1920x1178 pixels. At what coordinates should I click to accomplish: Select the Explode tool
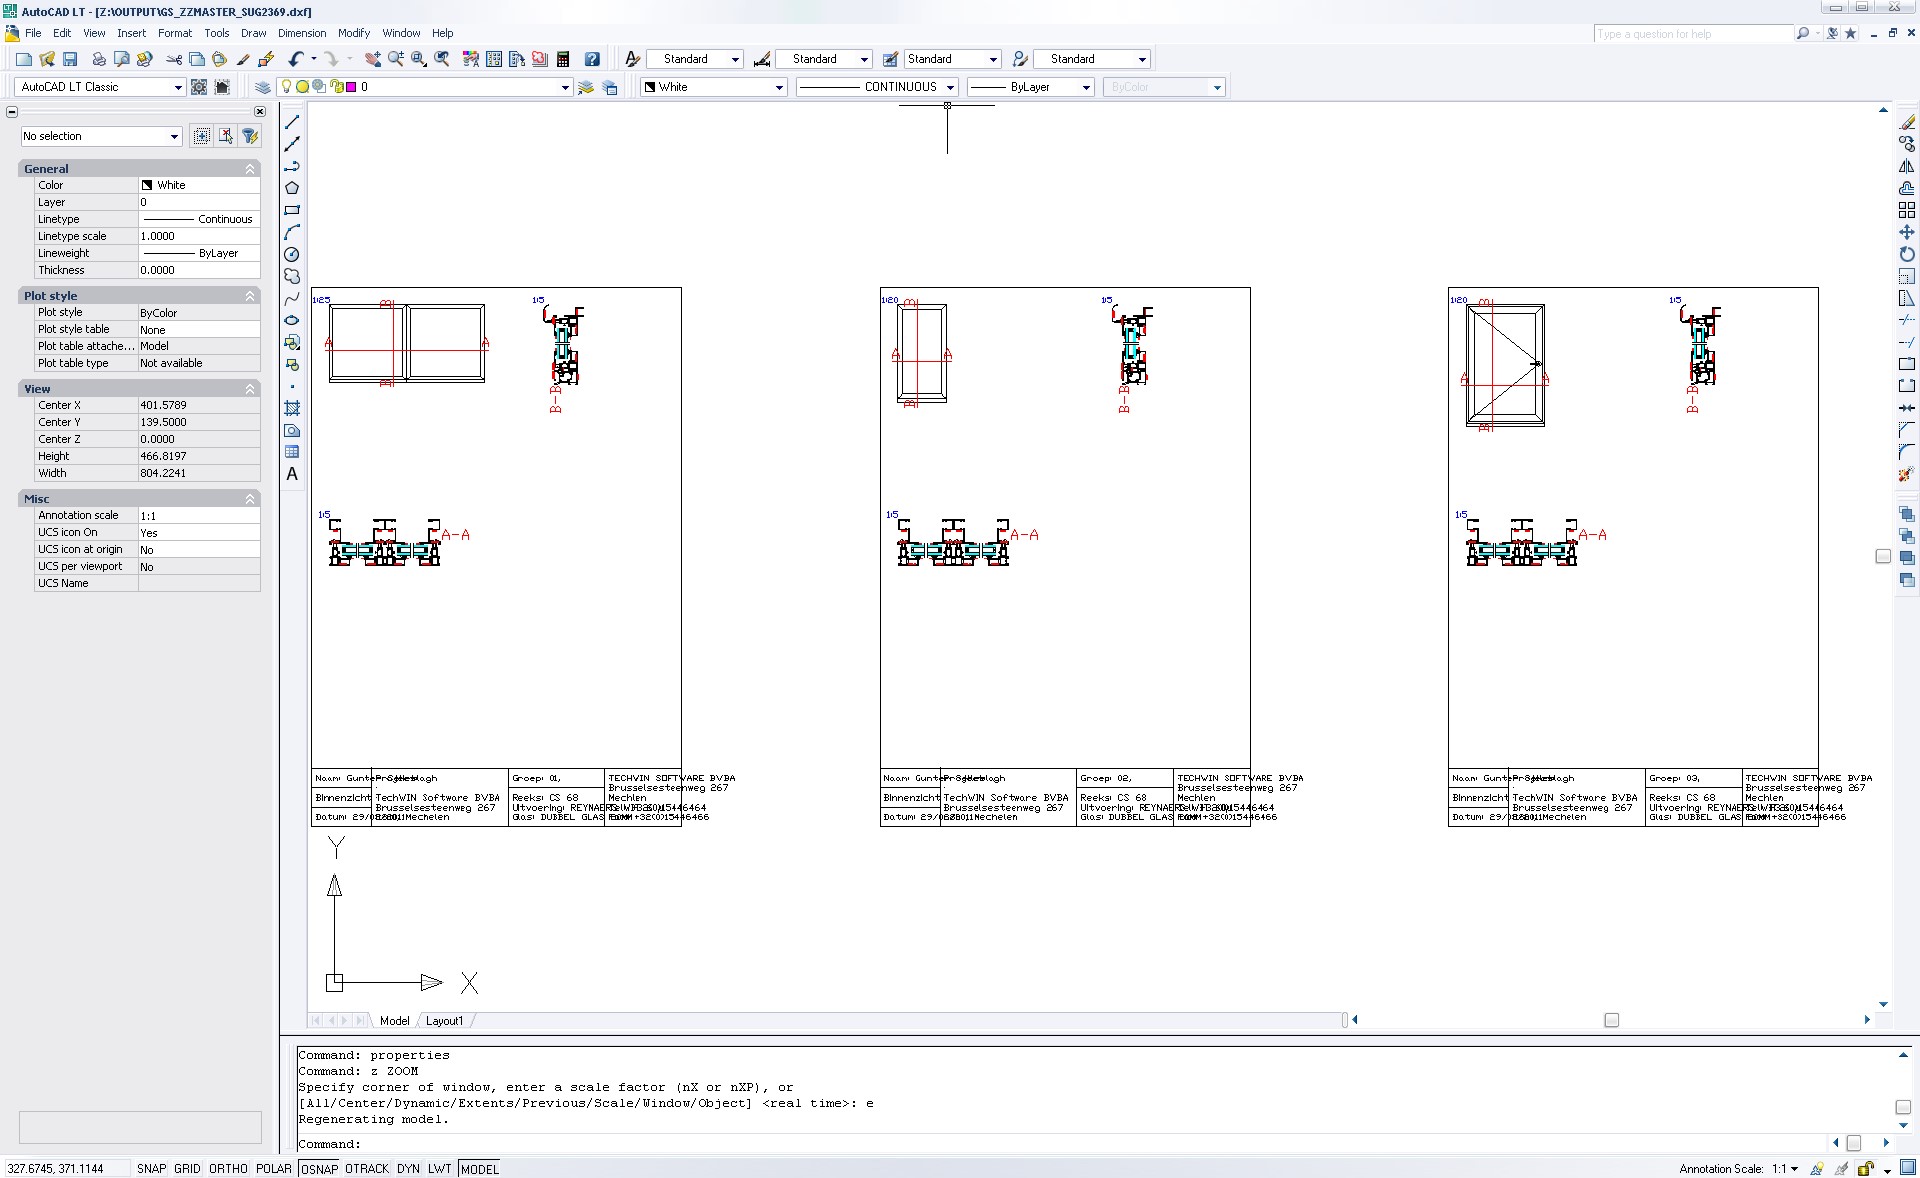pos(1907,474)
